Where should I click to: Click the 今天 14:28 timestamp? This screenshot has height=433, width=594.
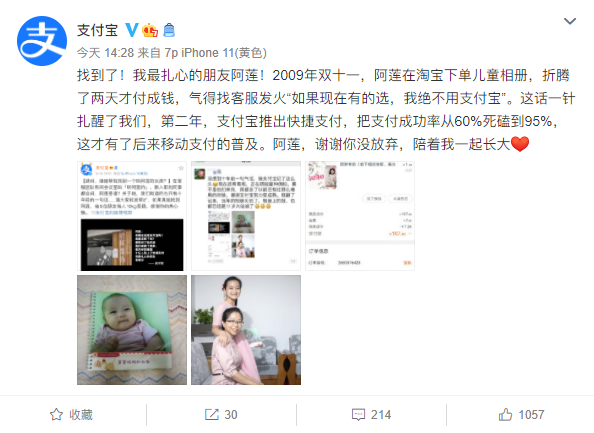105,53
